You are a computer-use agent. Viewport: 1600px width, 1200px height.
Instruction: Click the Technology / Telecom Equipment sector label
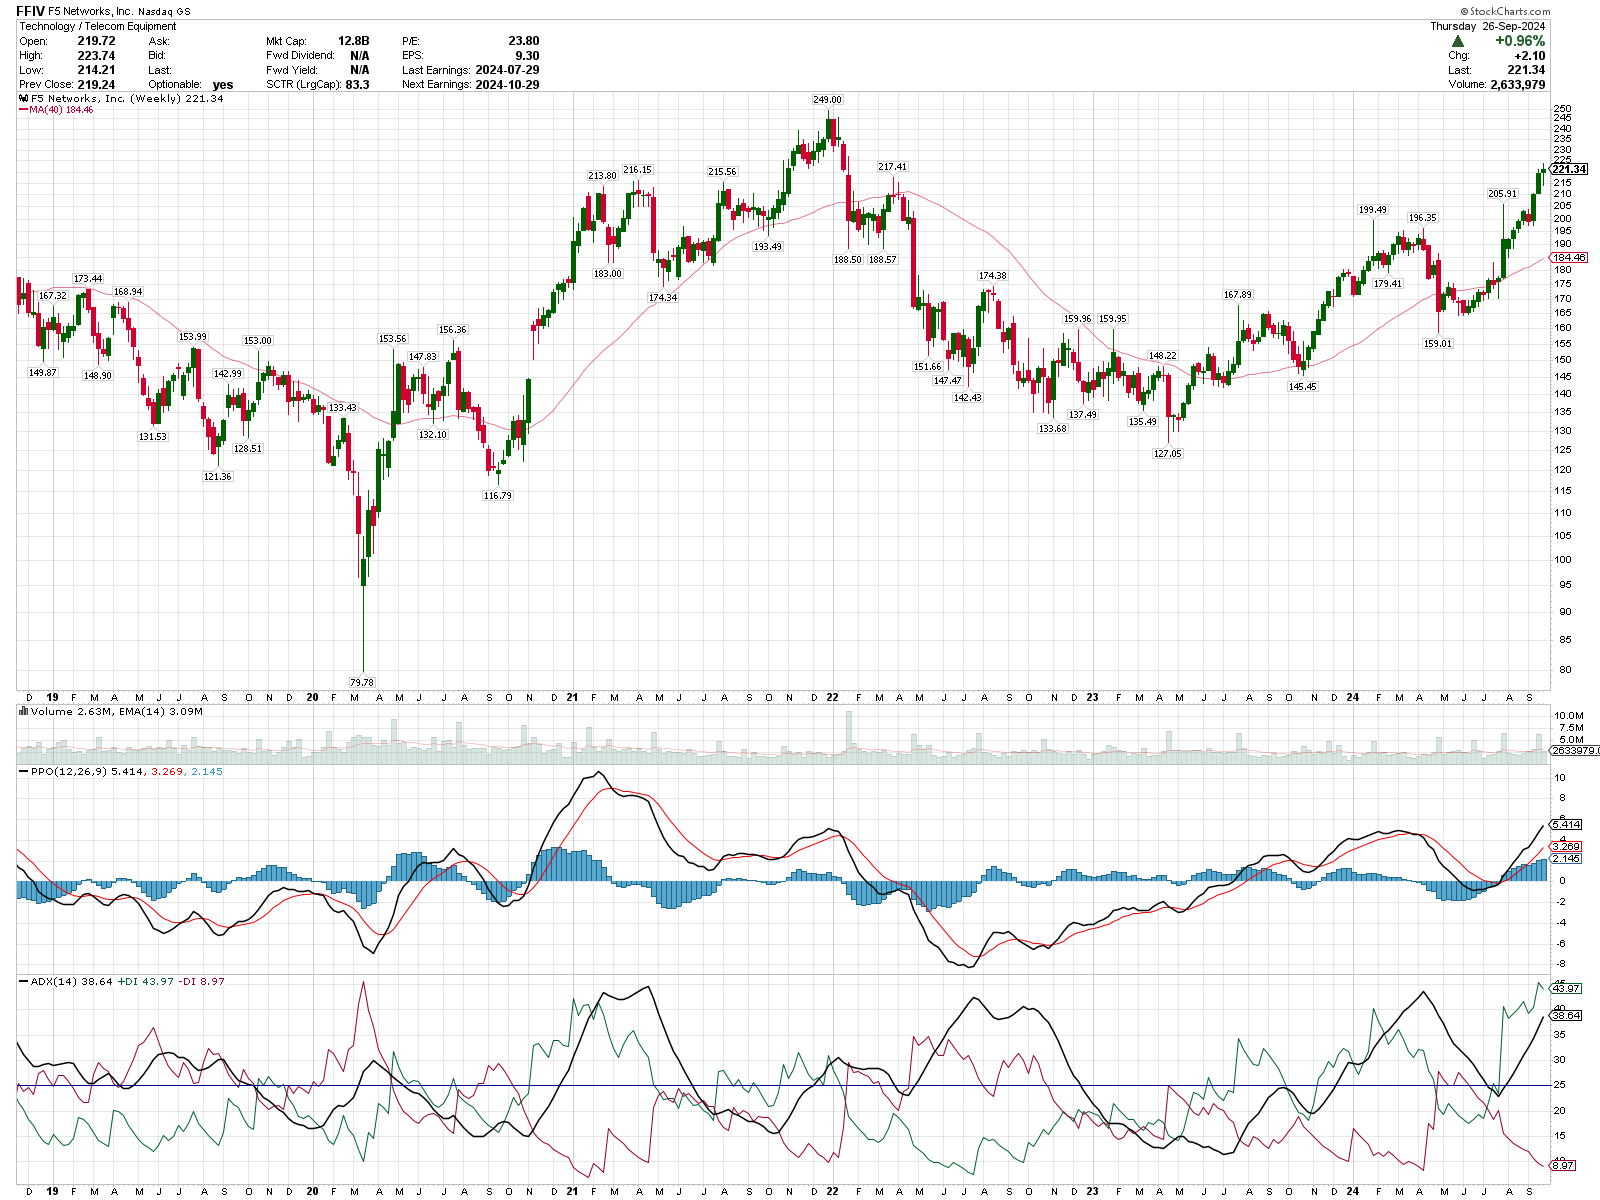pos(98,26)
